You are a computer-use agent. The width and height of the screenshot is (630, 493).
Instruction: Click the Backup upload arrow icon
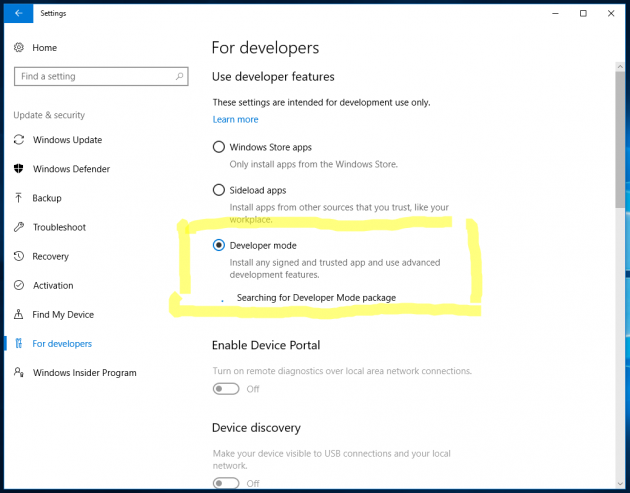tap(18, 198)
